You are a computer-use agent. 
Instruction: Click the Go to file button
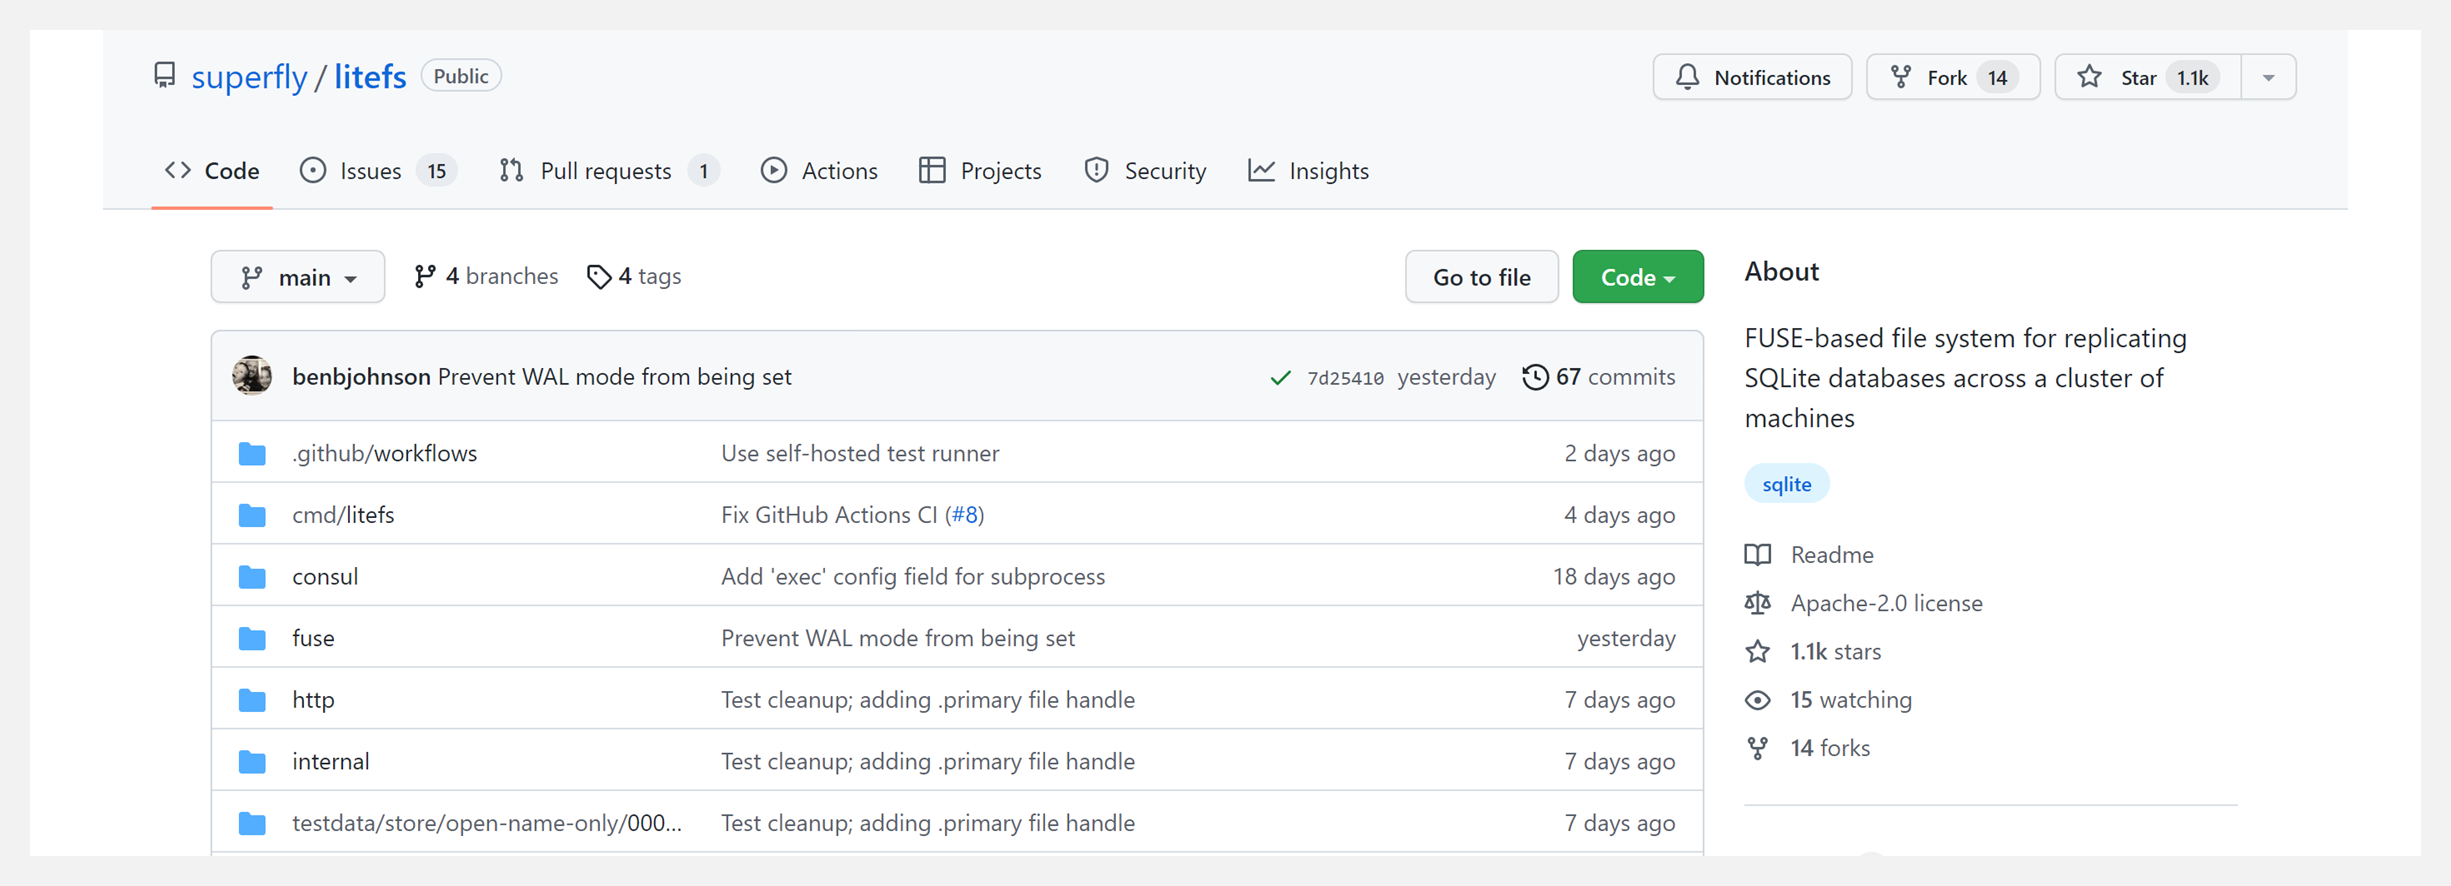1481,277
